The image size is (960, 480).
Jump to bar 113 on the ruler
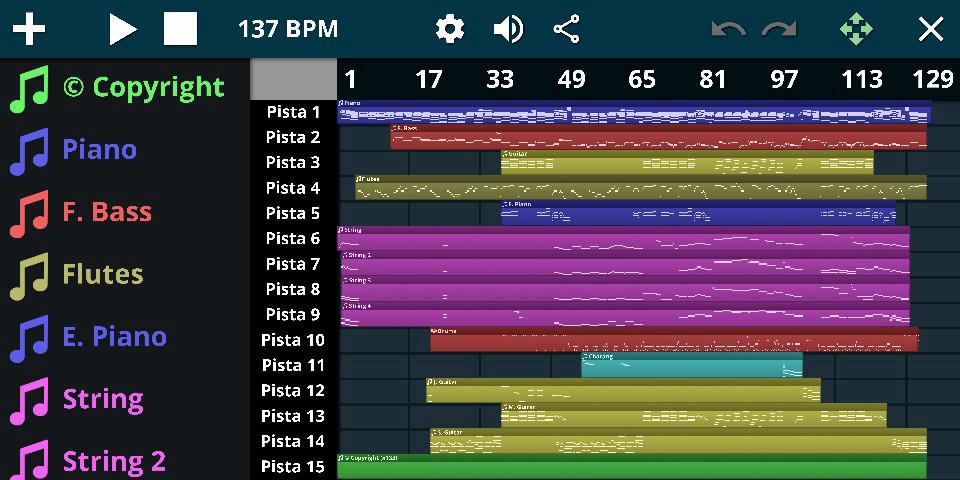[x=862, y=79]
